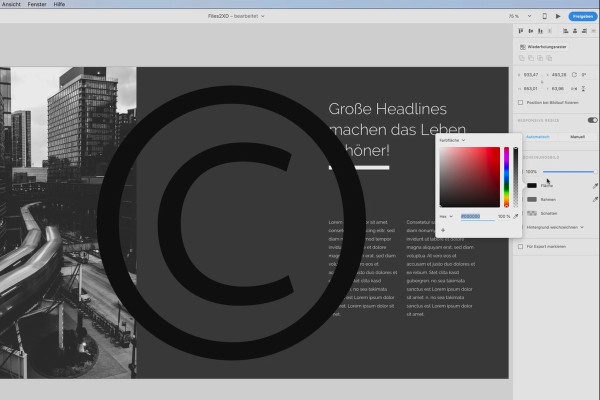Click the opacity 100% value field
The width and height of the screenshot is (600, 400).
pos(531,172)
